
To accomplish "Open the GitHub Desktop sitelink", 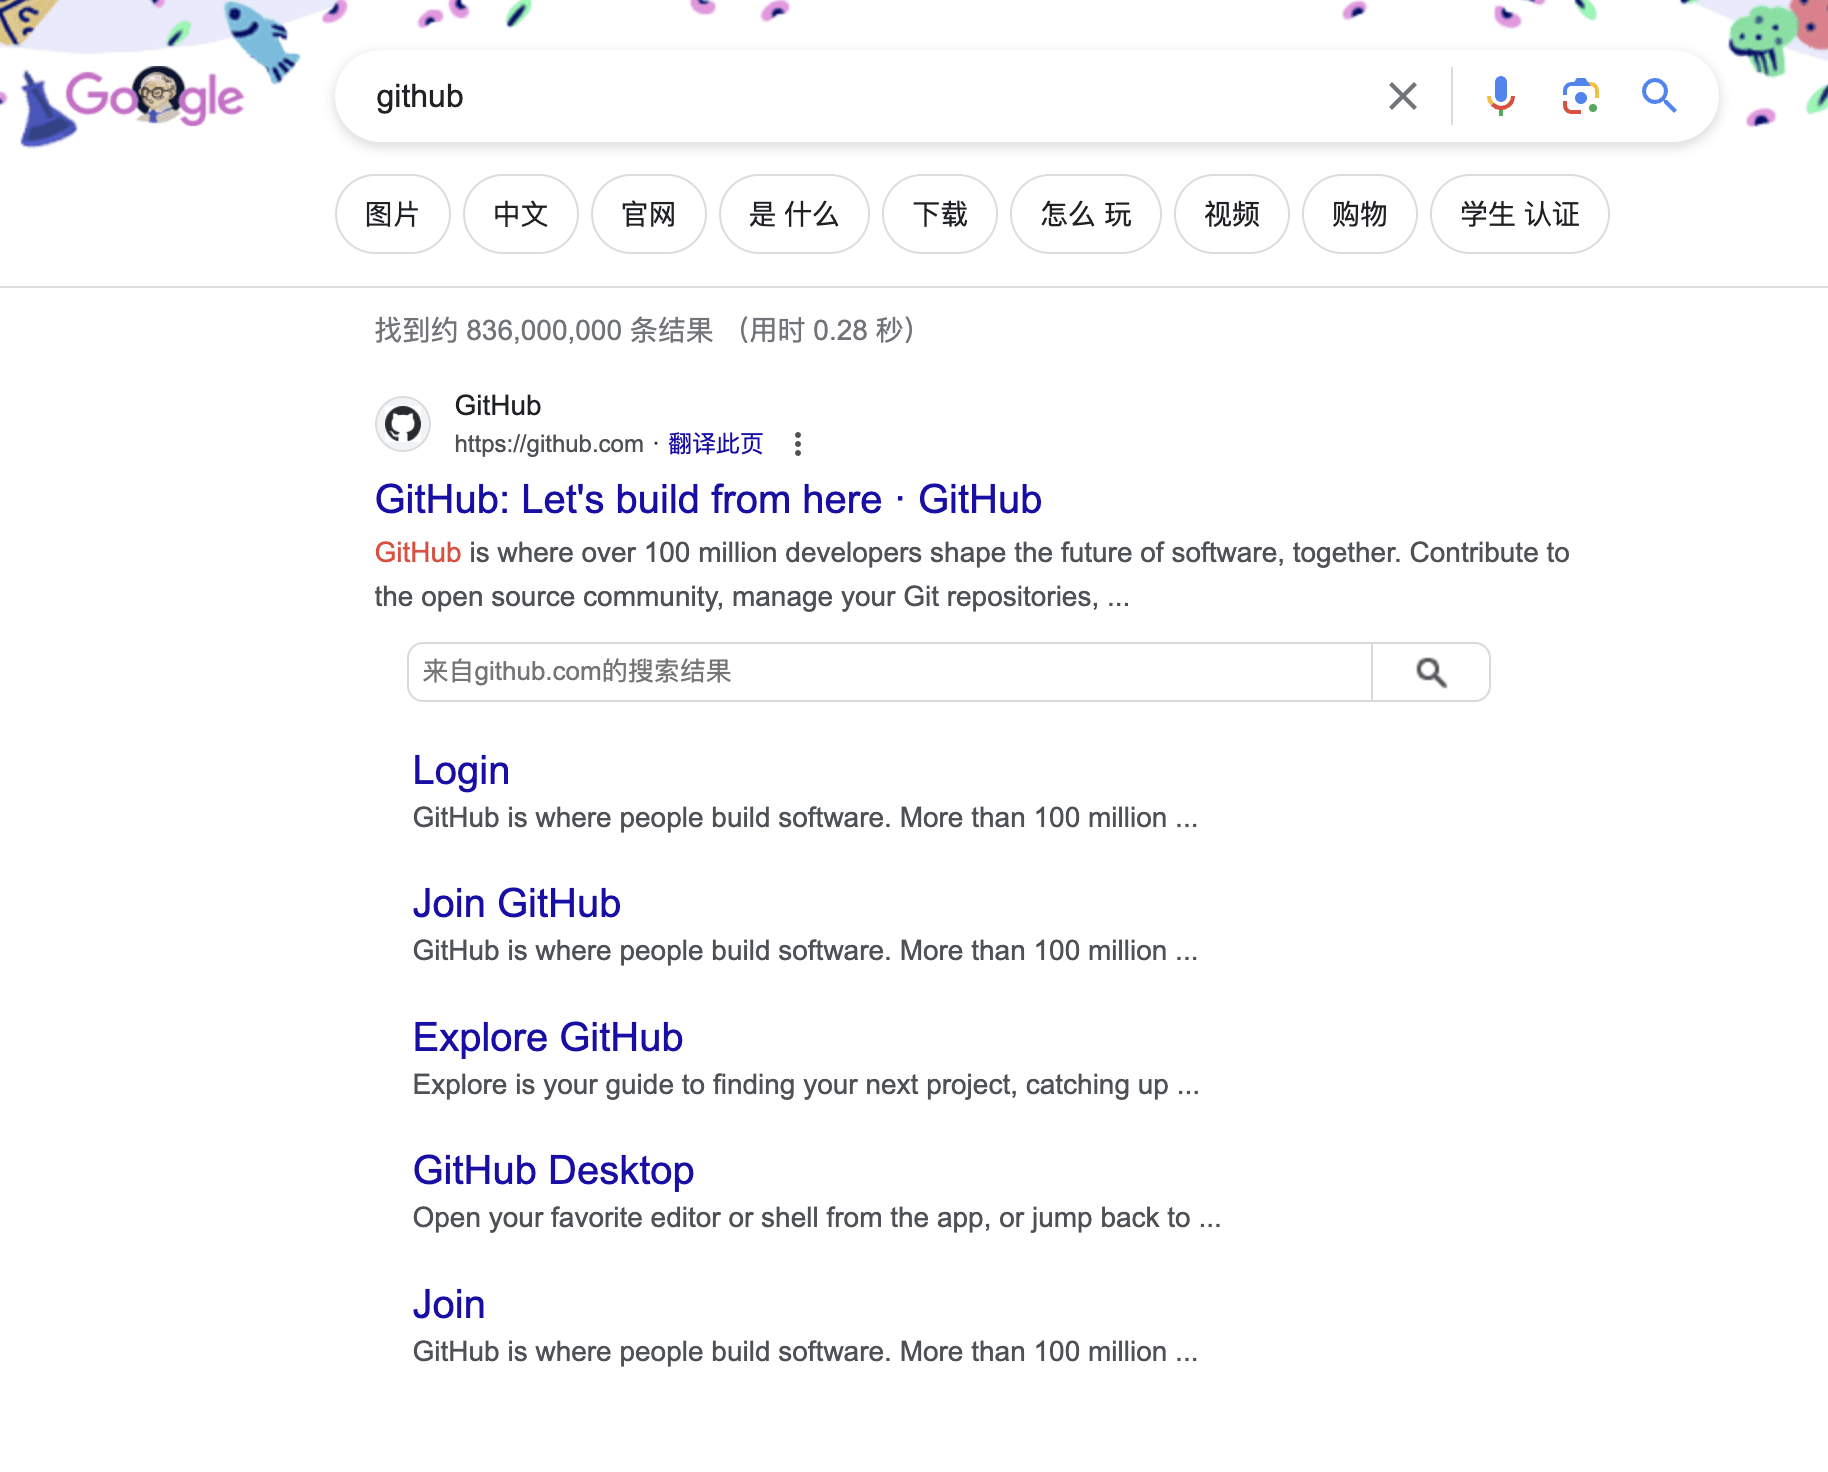I will 553,1170.
